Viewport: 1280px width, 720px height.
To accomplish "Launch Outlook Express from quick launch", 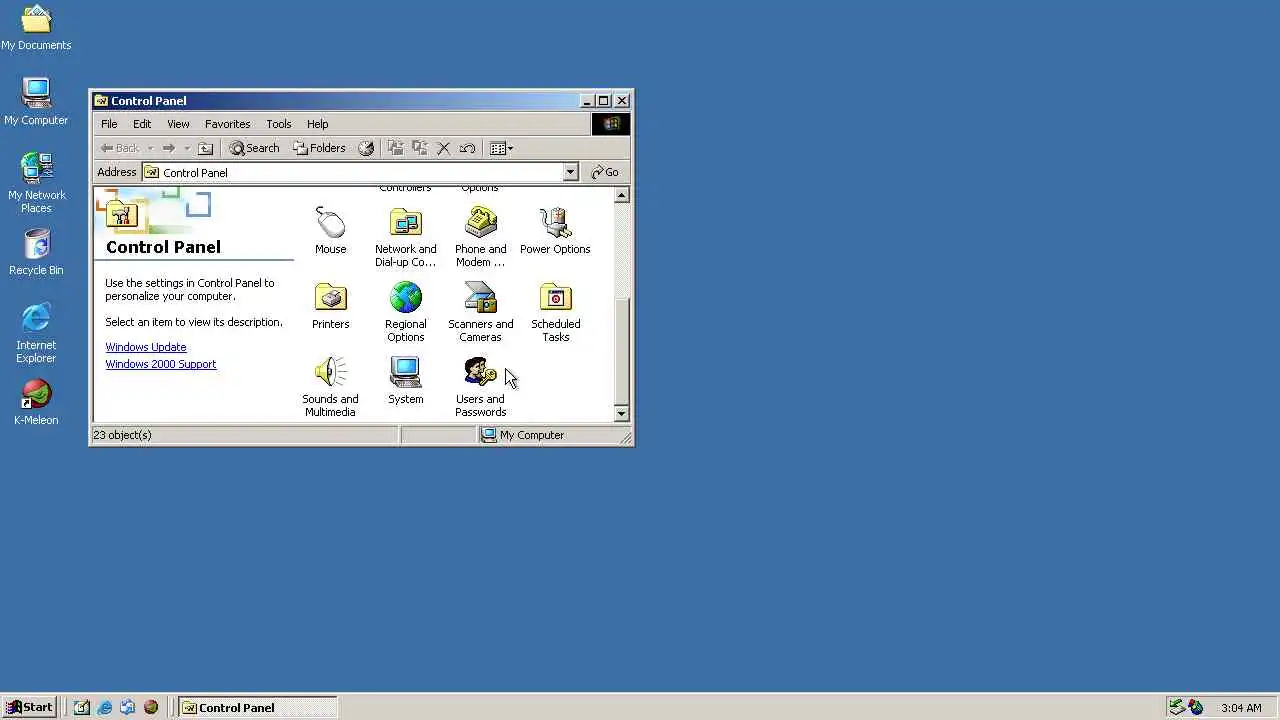I will (128, 707).
